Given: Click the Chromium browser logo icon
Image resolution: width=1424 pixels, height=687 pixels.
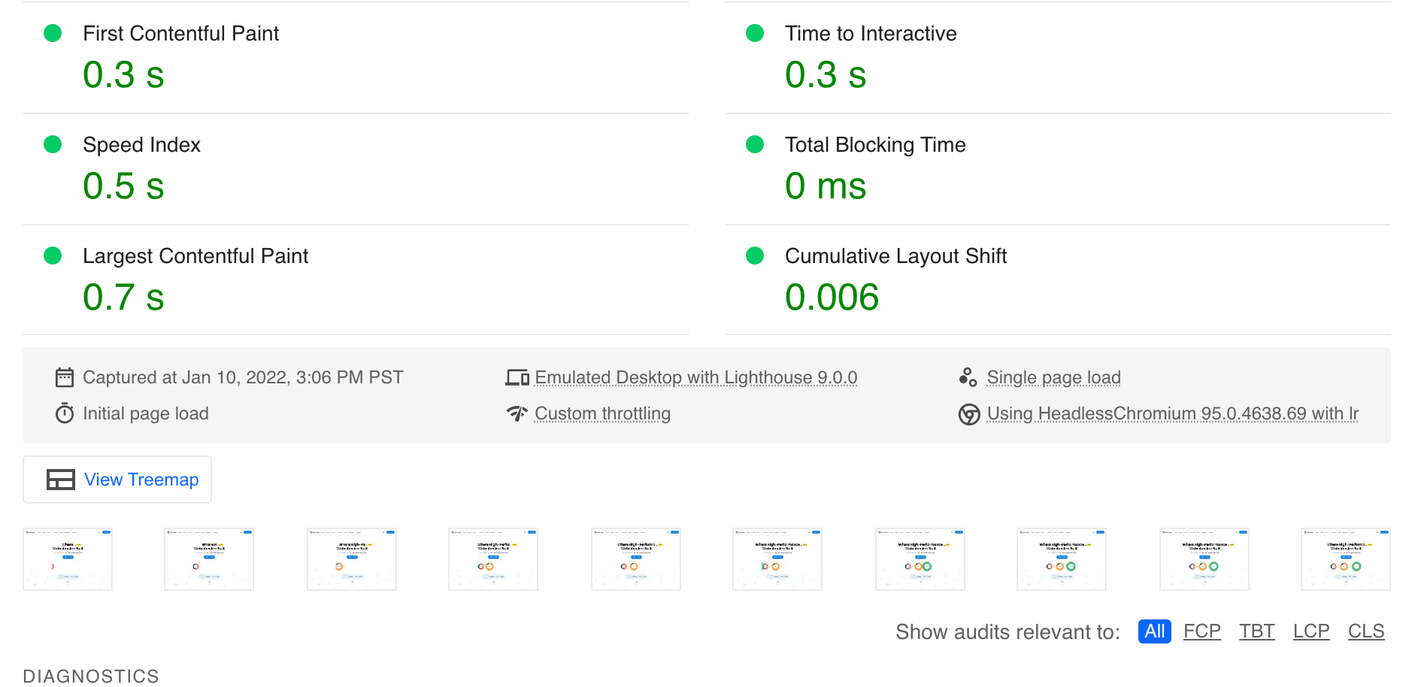Looking at the screenshot, I should click(x=968, y=414).
